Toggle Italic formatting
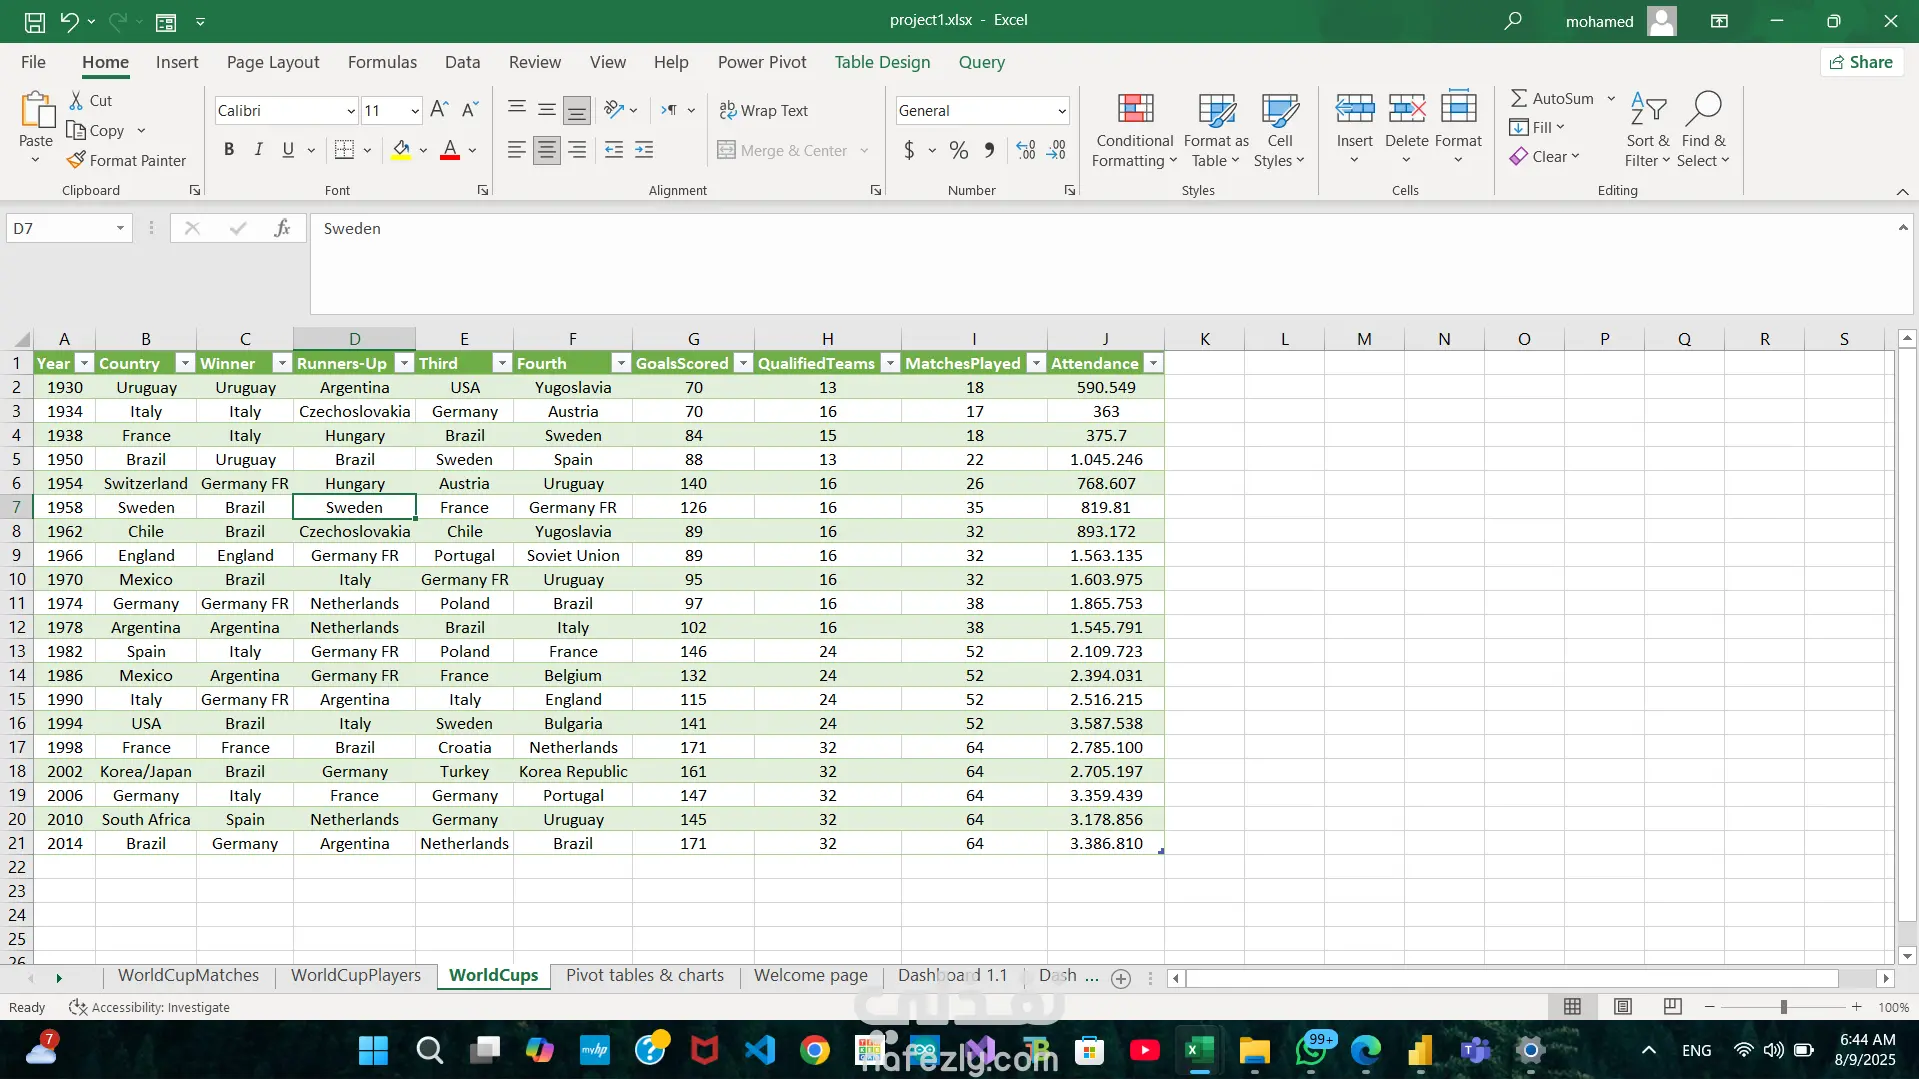Viewport: 1919px width, 1079px height. 259,150
